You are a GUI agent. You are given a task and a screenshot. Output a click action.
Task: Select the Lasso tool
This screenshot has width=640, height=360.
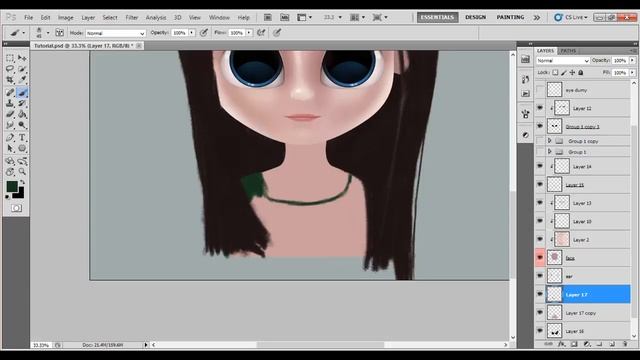(x=10, y=69)
